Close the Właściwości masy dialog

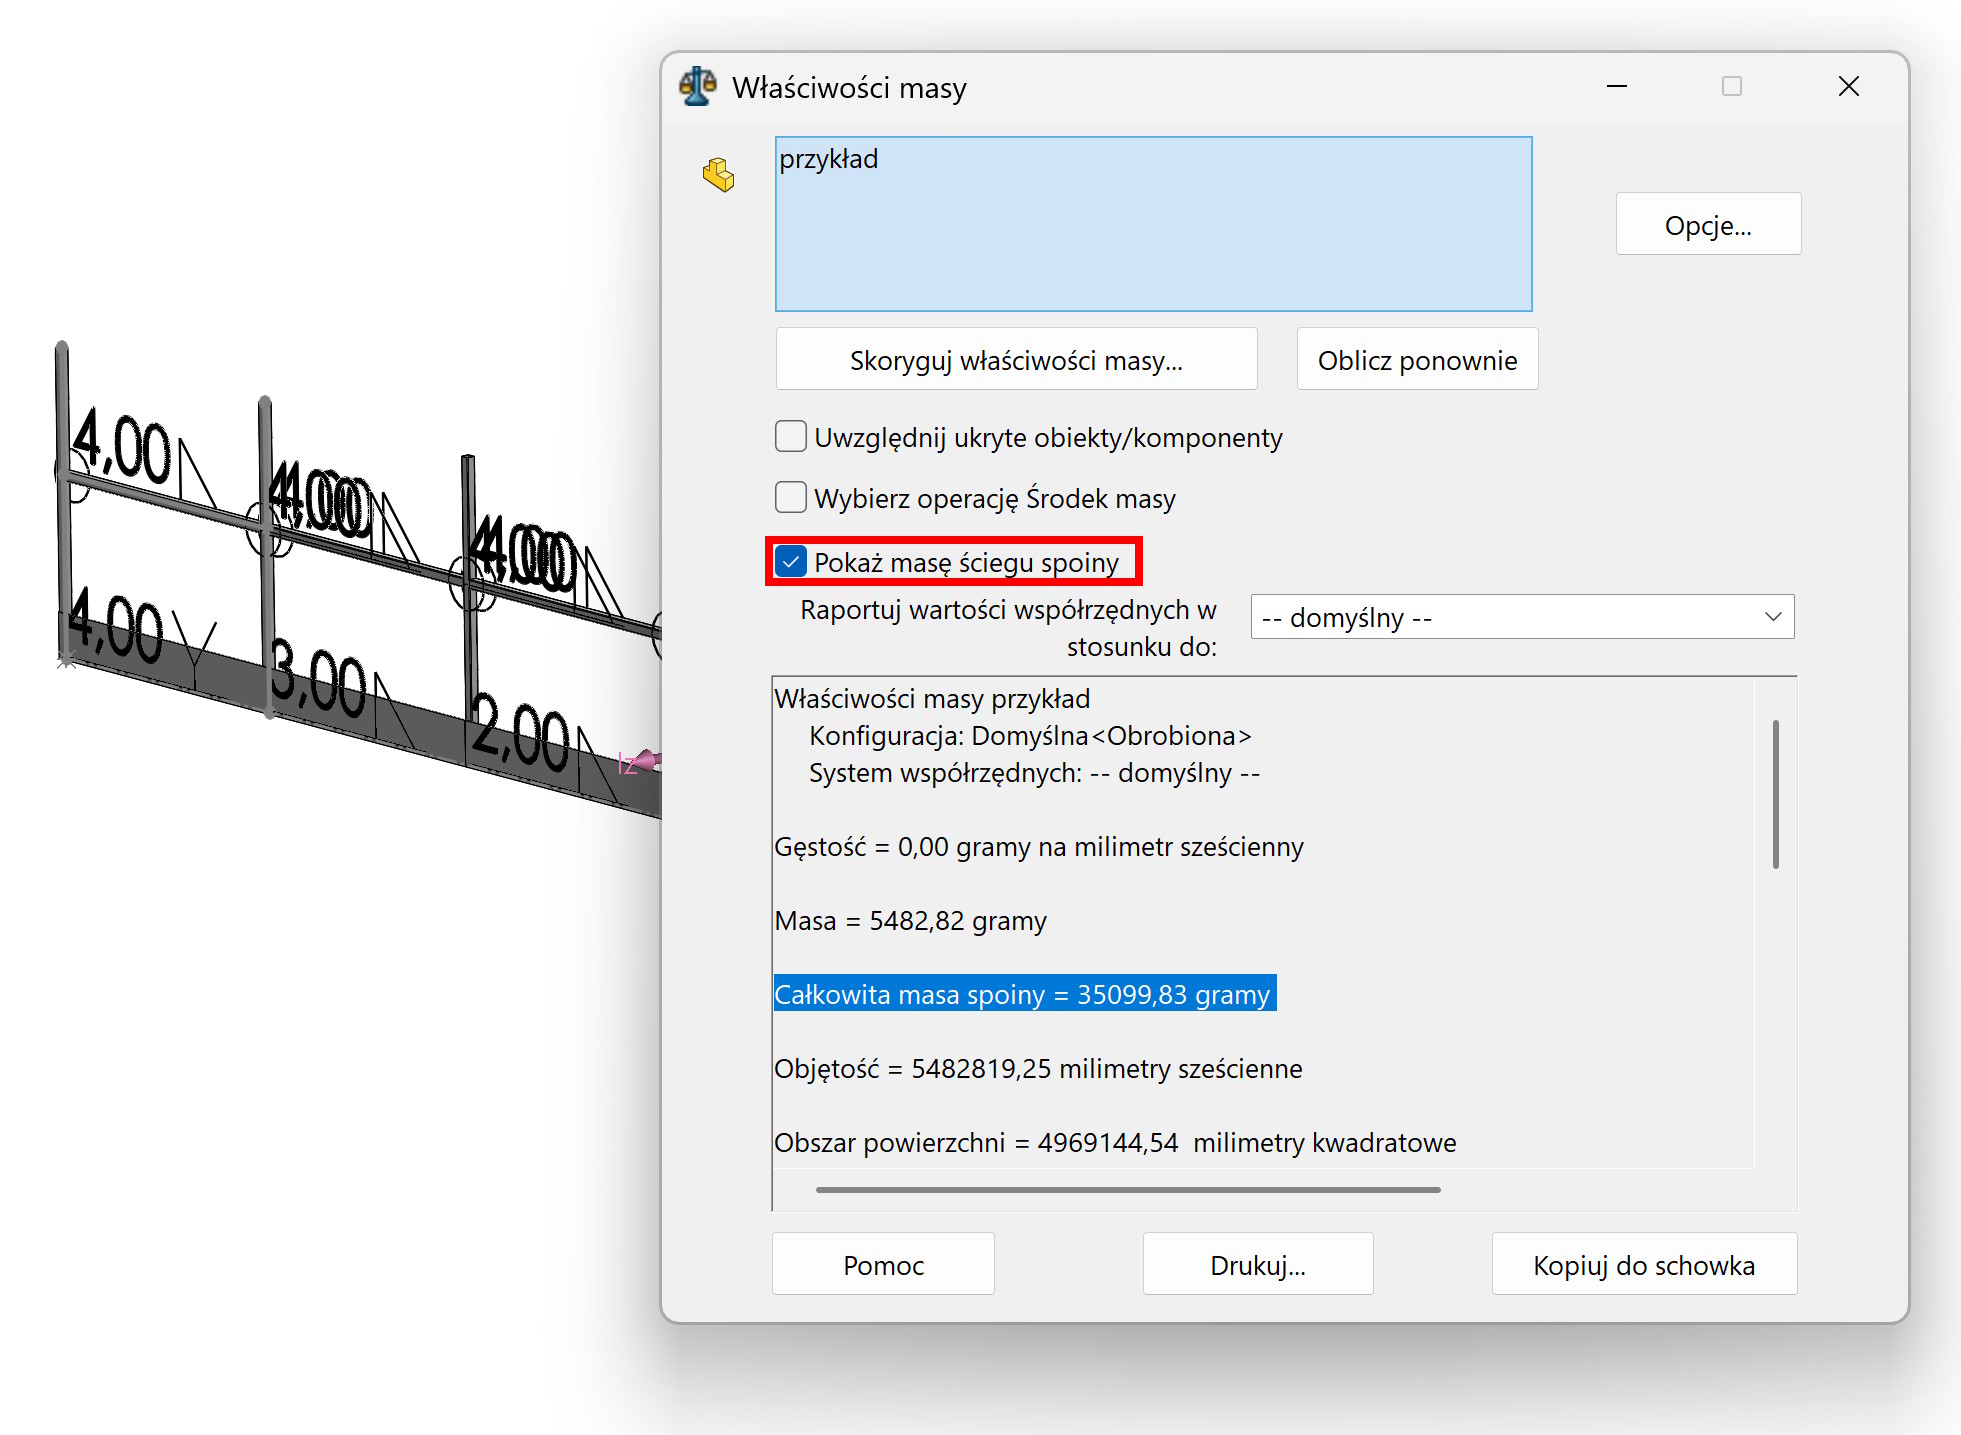click(1848, 87)
